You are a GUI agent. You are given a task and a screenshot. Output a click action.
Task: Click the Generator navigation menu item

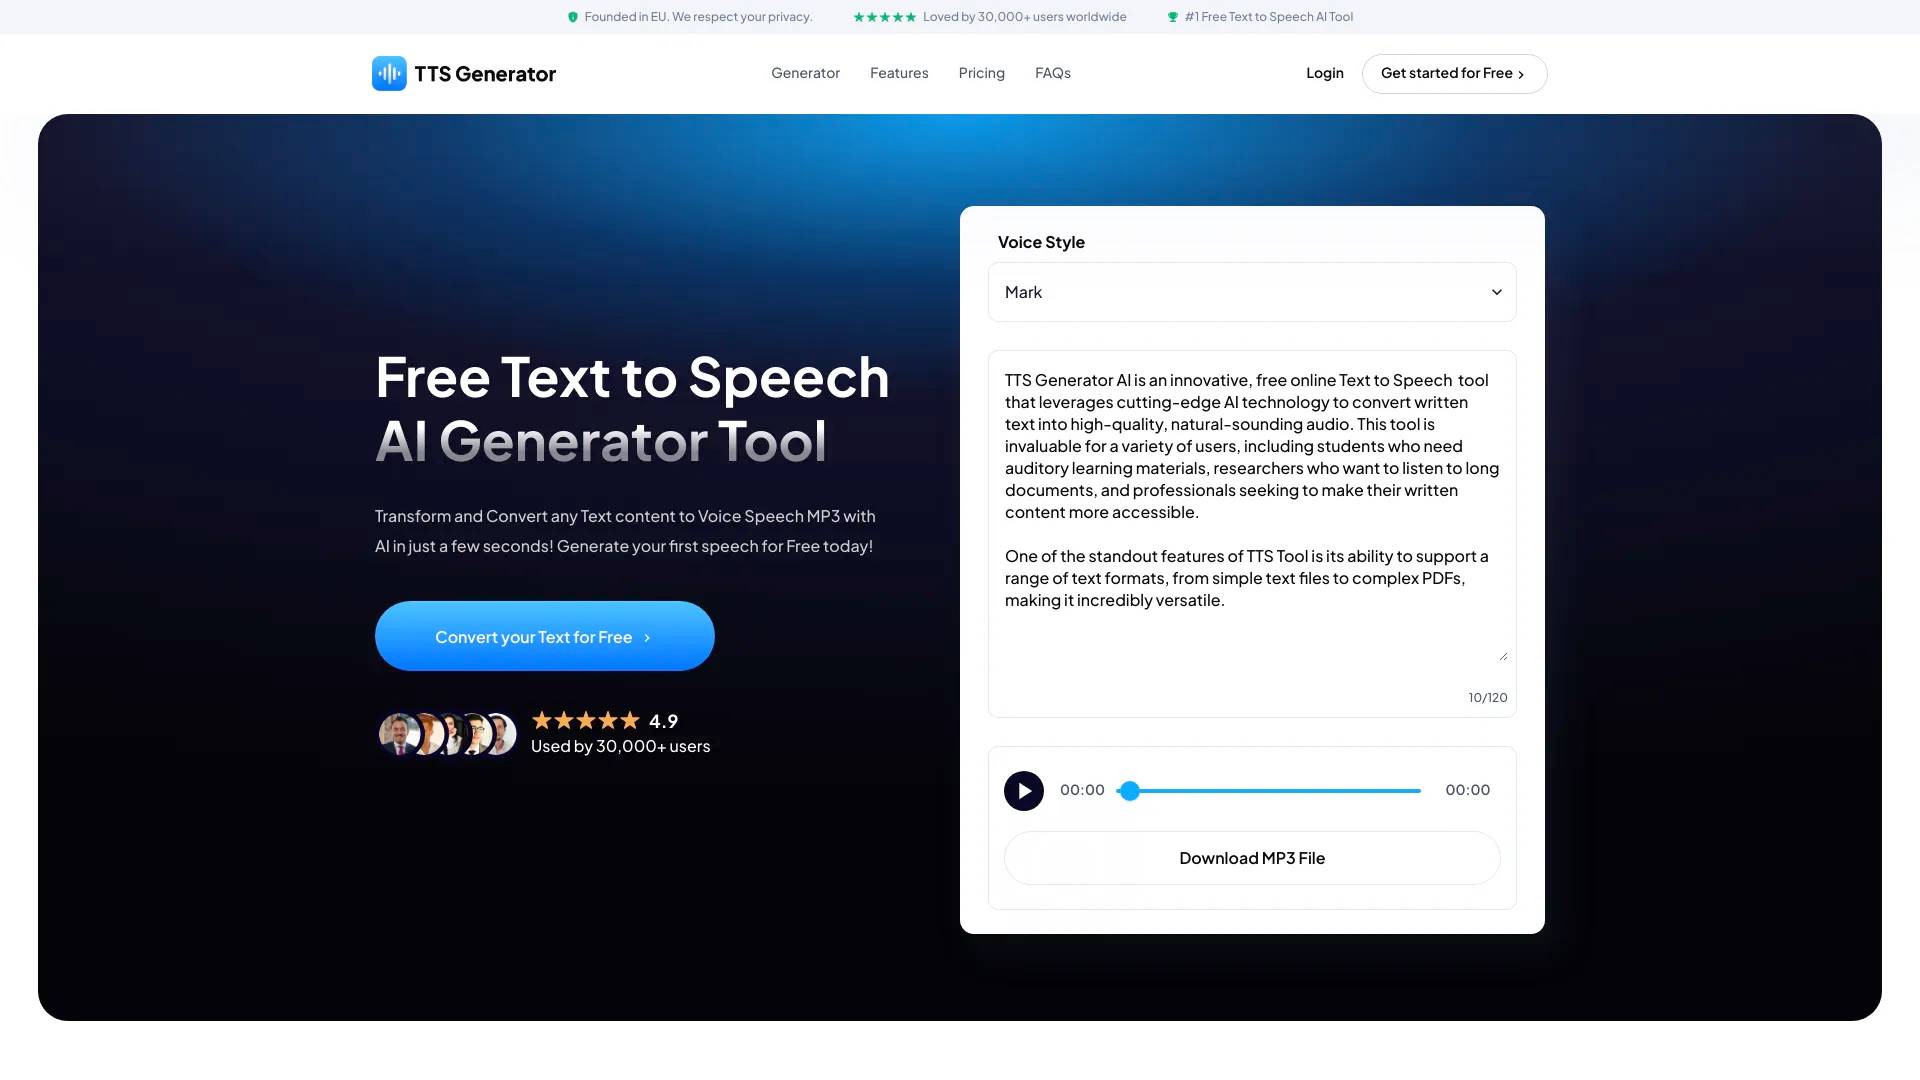pyautogui.click(x=806, y=73)
